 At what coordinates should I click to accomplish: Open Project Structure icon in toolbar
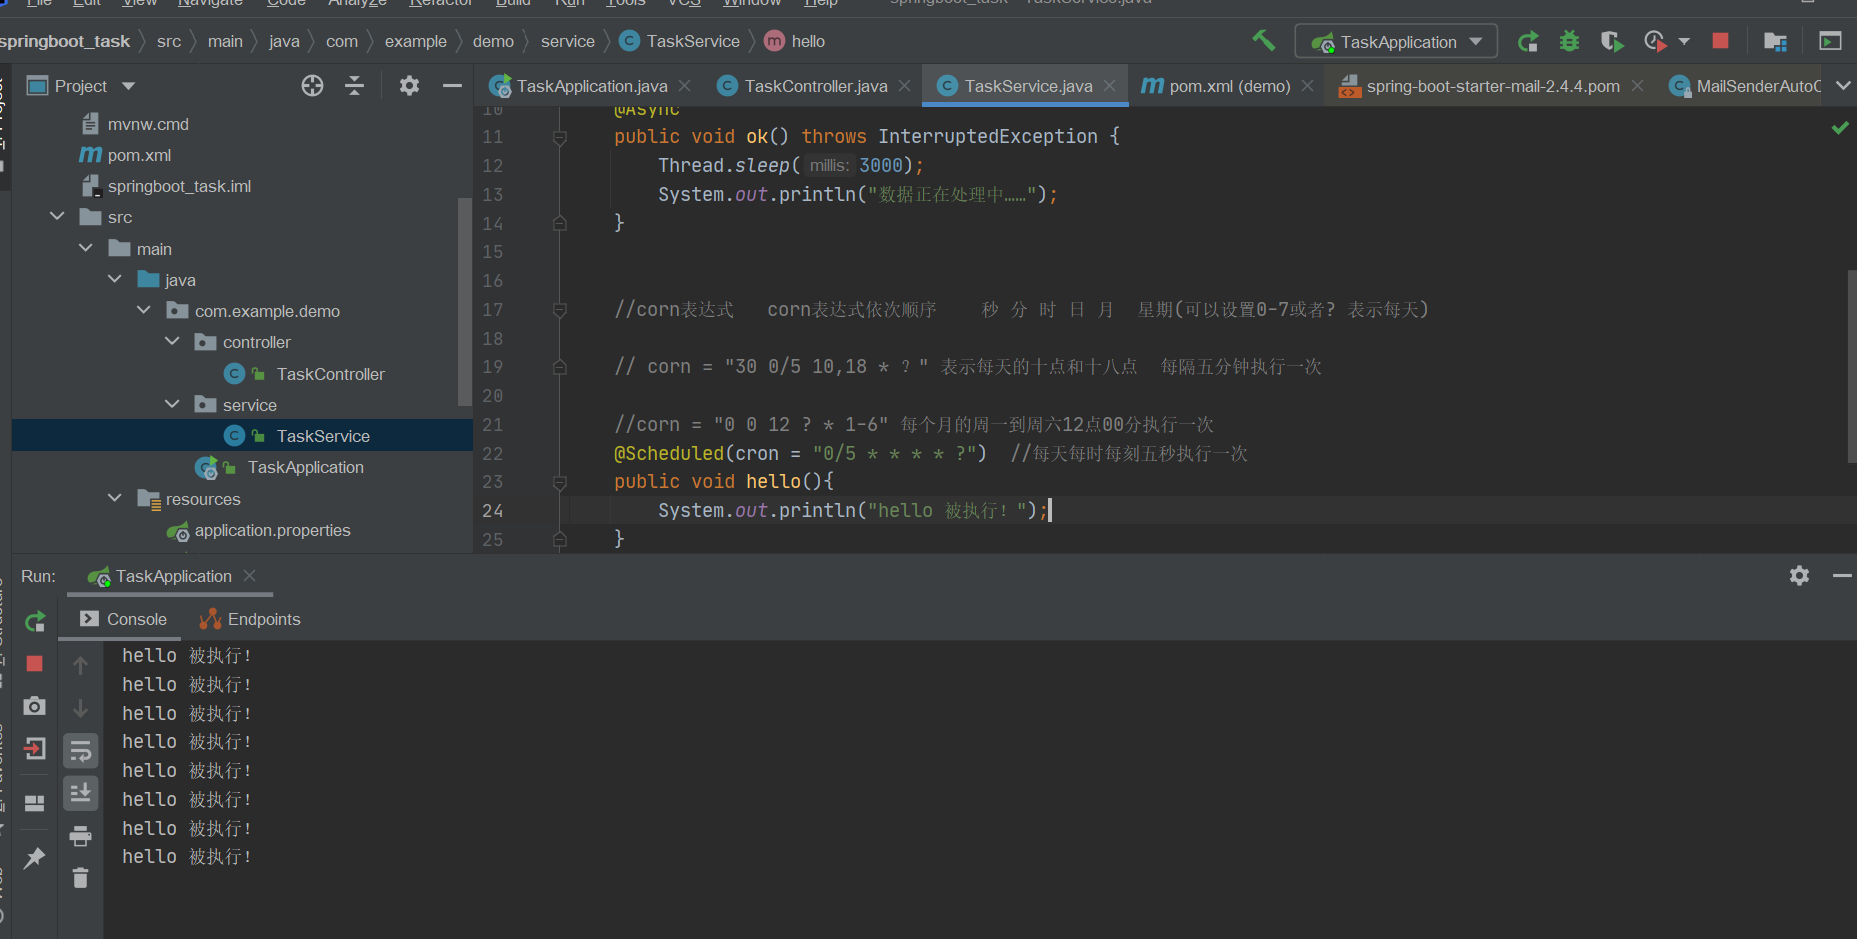[x=1775, y=41]
